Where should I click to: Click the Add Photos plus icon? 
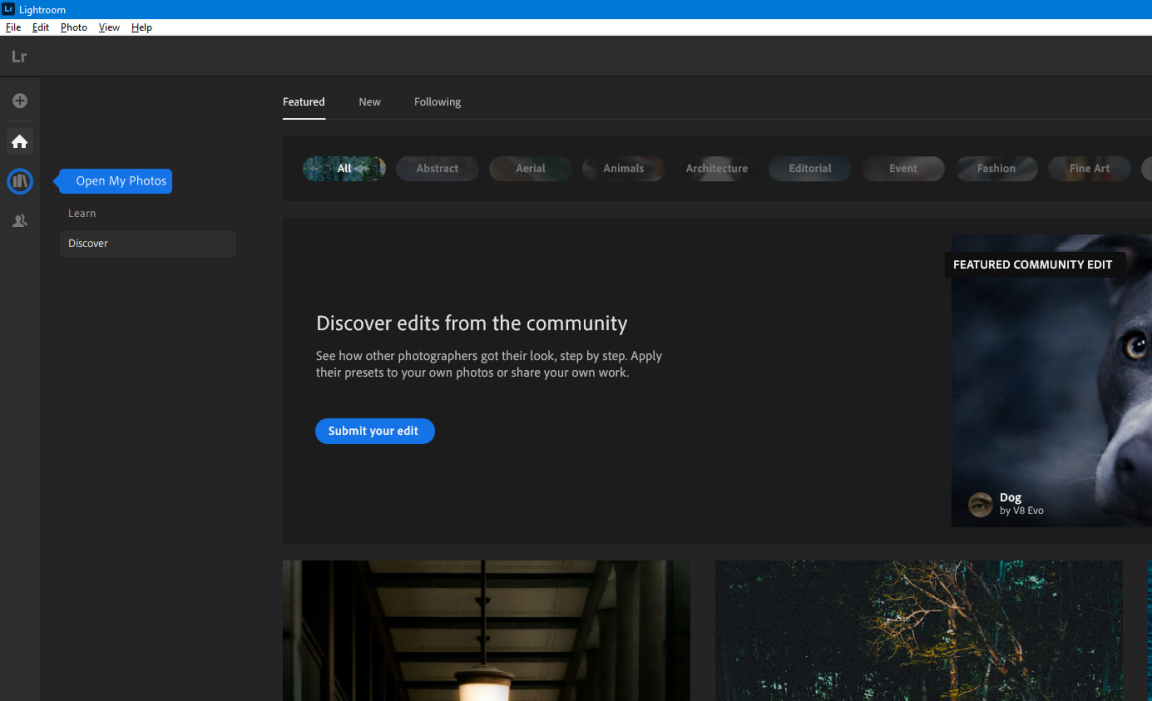(x=20, y=101)
